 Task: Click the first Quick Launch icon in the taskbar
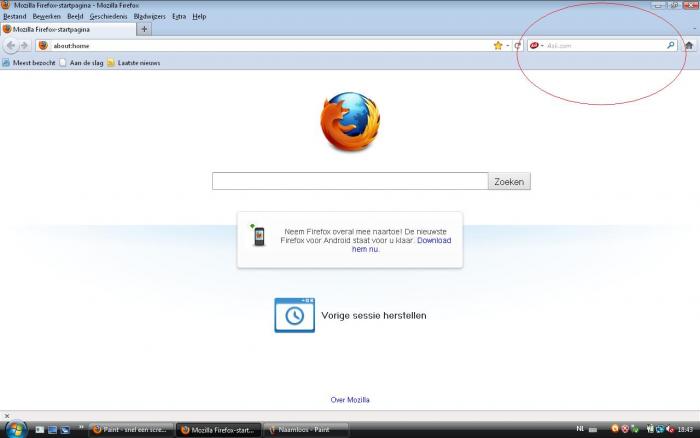tap(40, 430)
